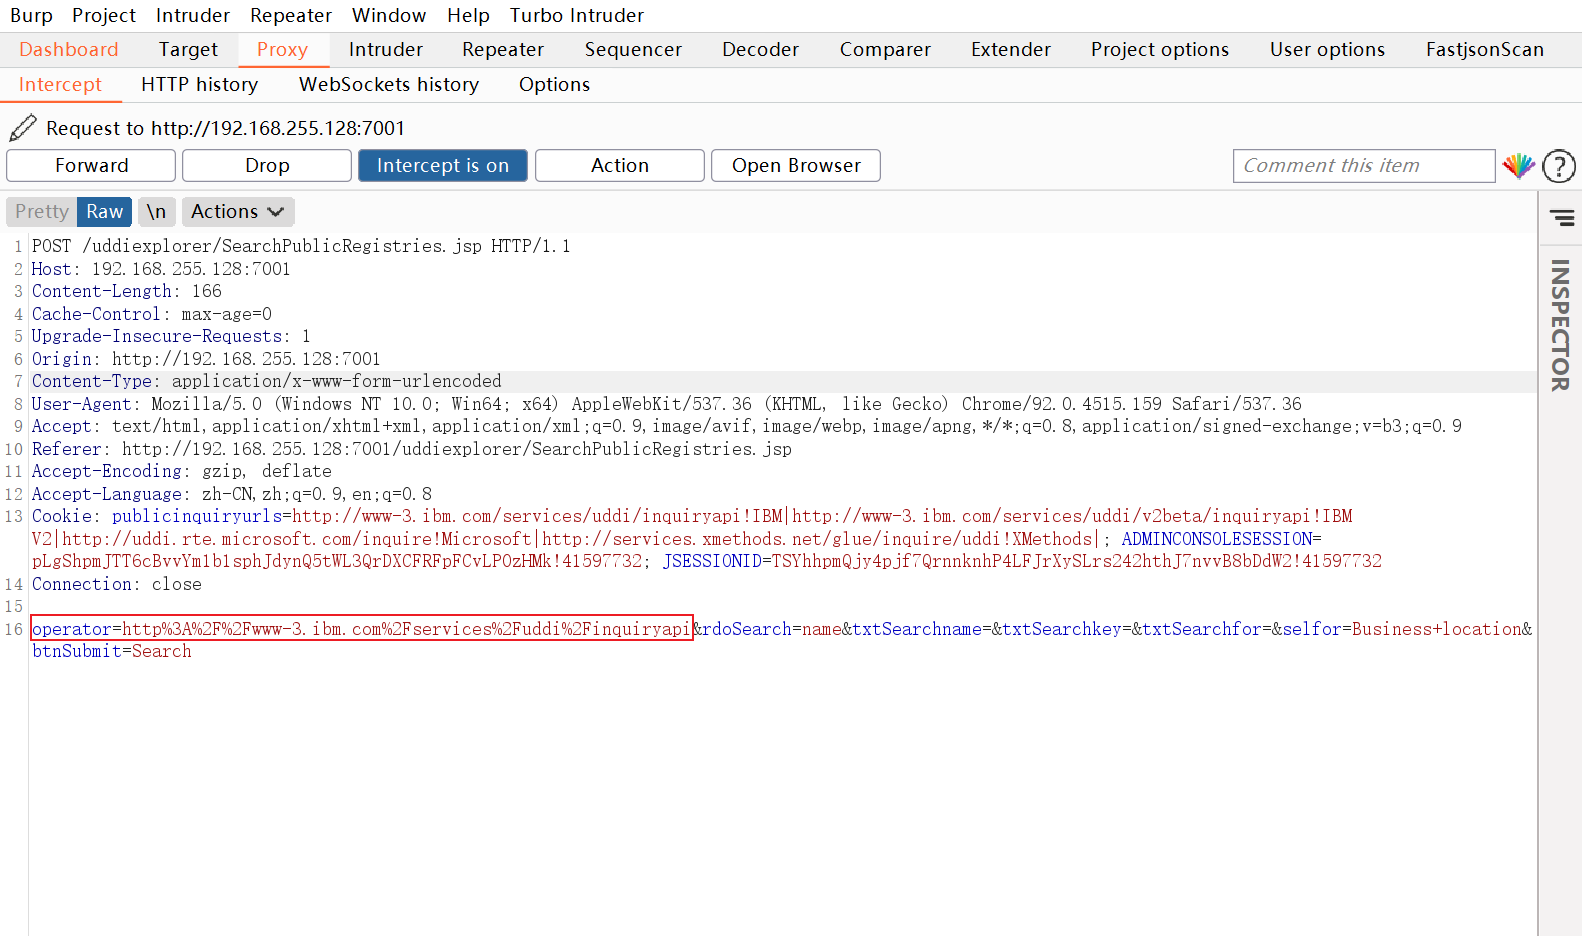Click the Upgrade-Insecure-Requests header line
Viewport: 1582px width, 936px height.
pos(171,336)
